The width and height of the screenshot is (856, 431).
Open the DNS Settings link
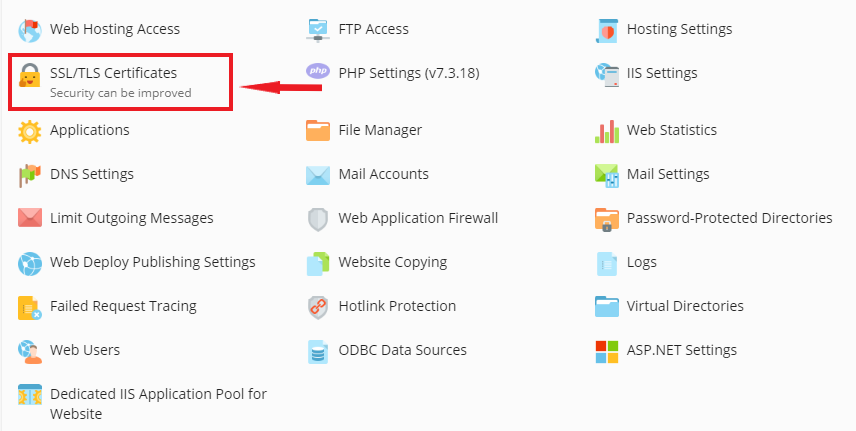coord(92,174)
